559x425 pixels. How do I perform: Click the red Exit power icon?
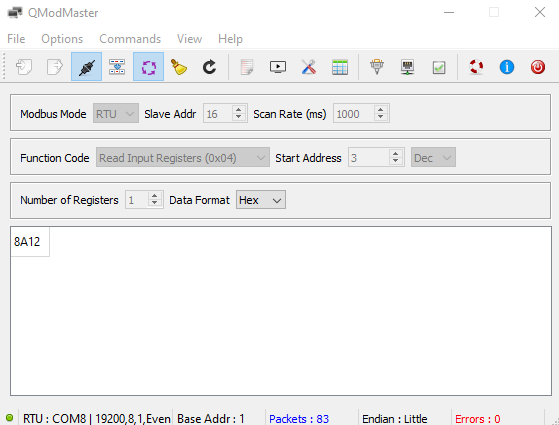click(x=538, y=67)
